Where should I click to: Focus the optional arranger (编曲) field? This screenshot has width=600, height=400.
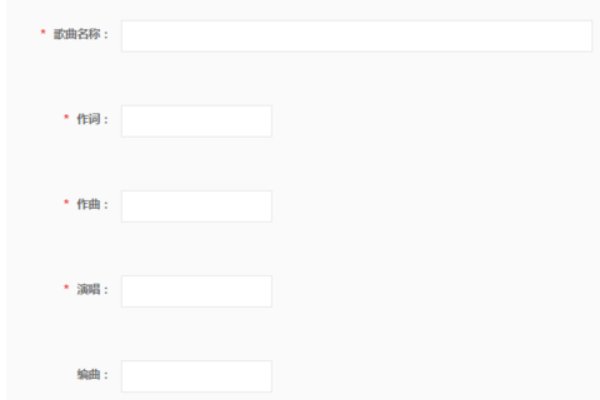(196, 376)
